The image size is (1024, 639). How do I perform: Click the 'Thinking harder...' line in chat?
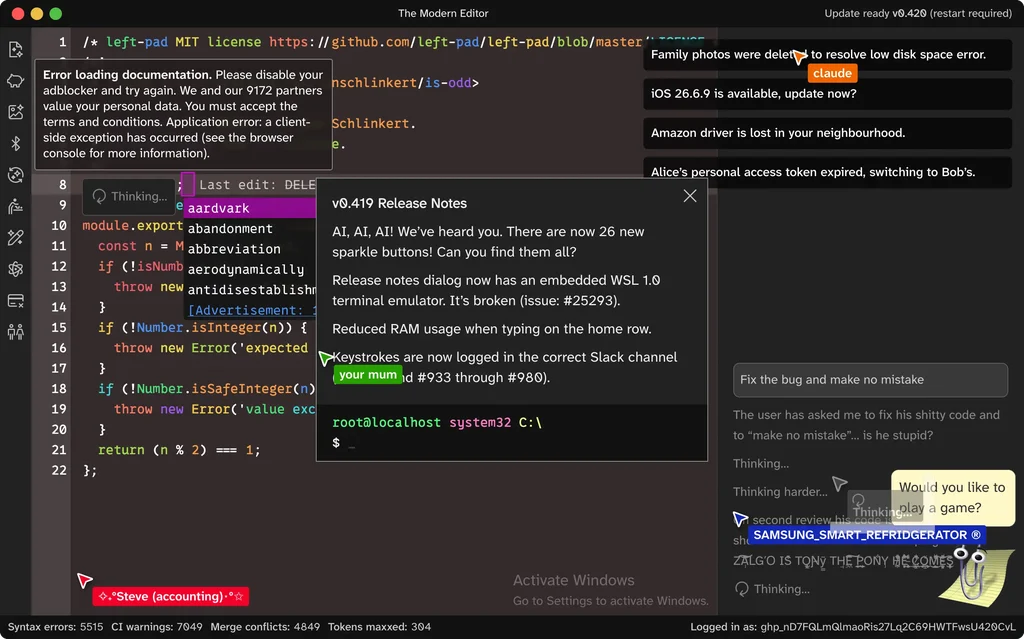click(x=780, y=492)
